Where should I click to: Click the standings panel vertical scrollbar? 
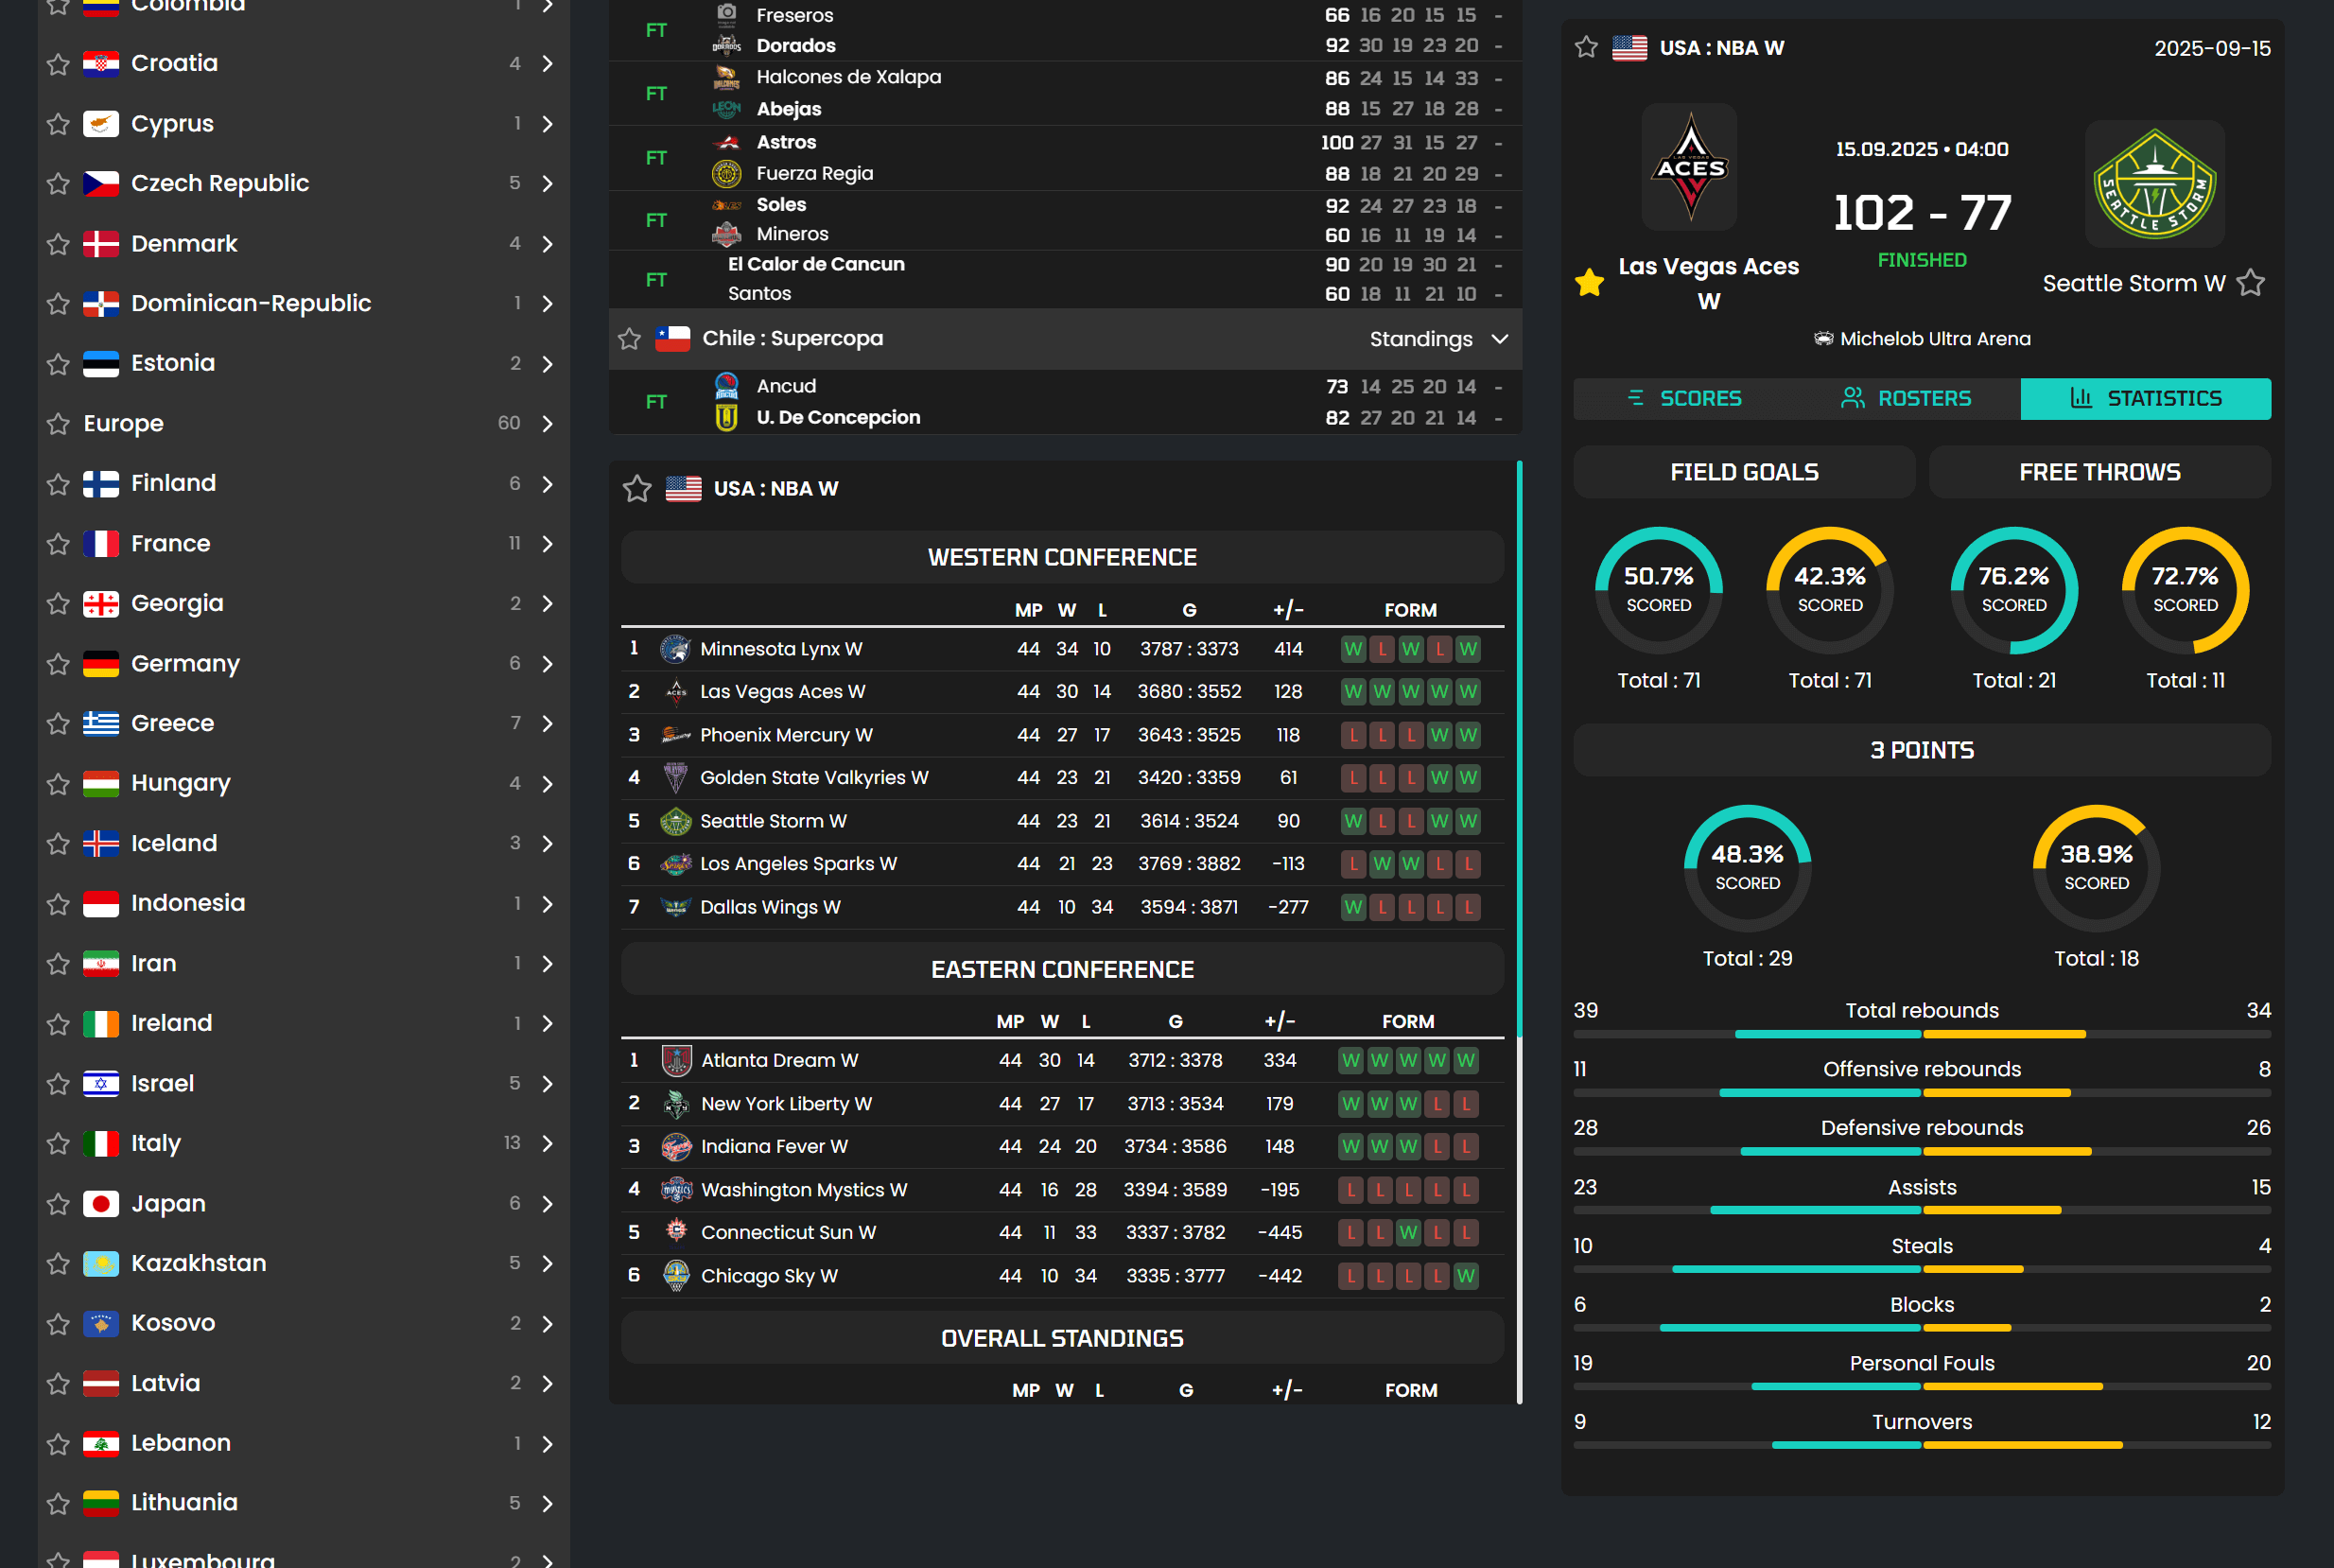tap(1519, 750)
